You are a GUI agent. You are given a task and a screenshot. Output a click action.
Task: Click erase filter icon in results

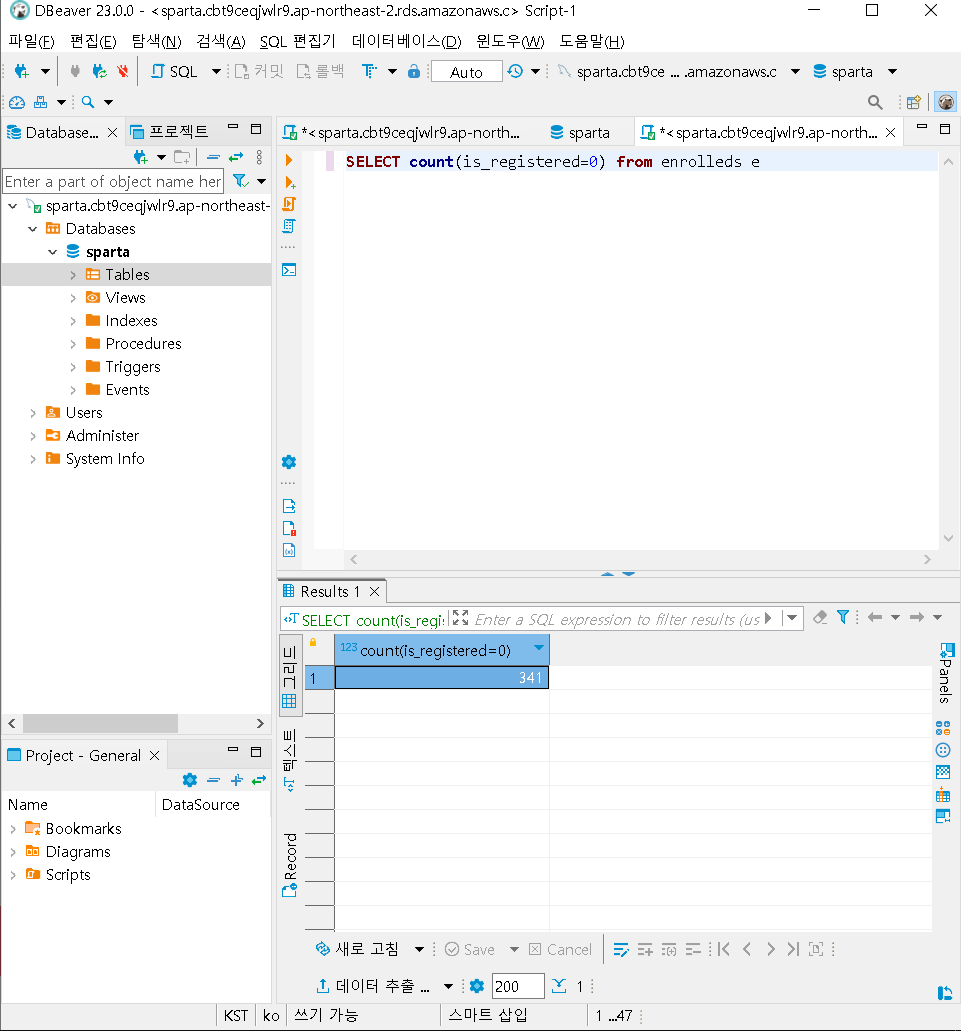coord(820,617)
